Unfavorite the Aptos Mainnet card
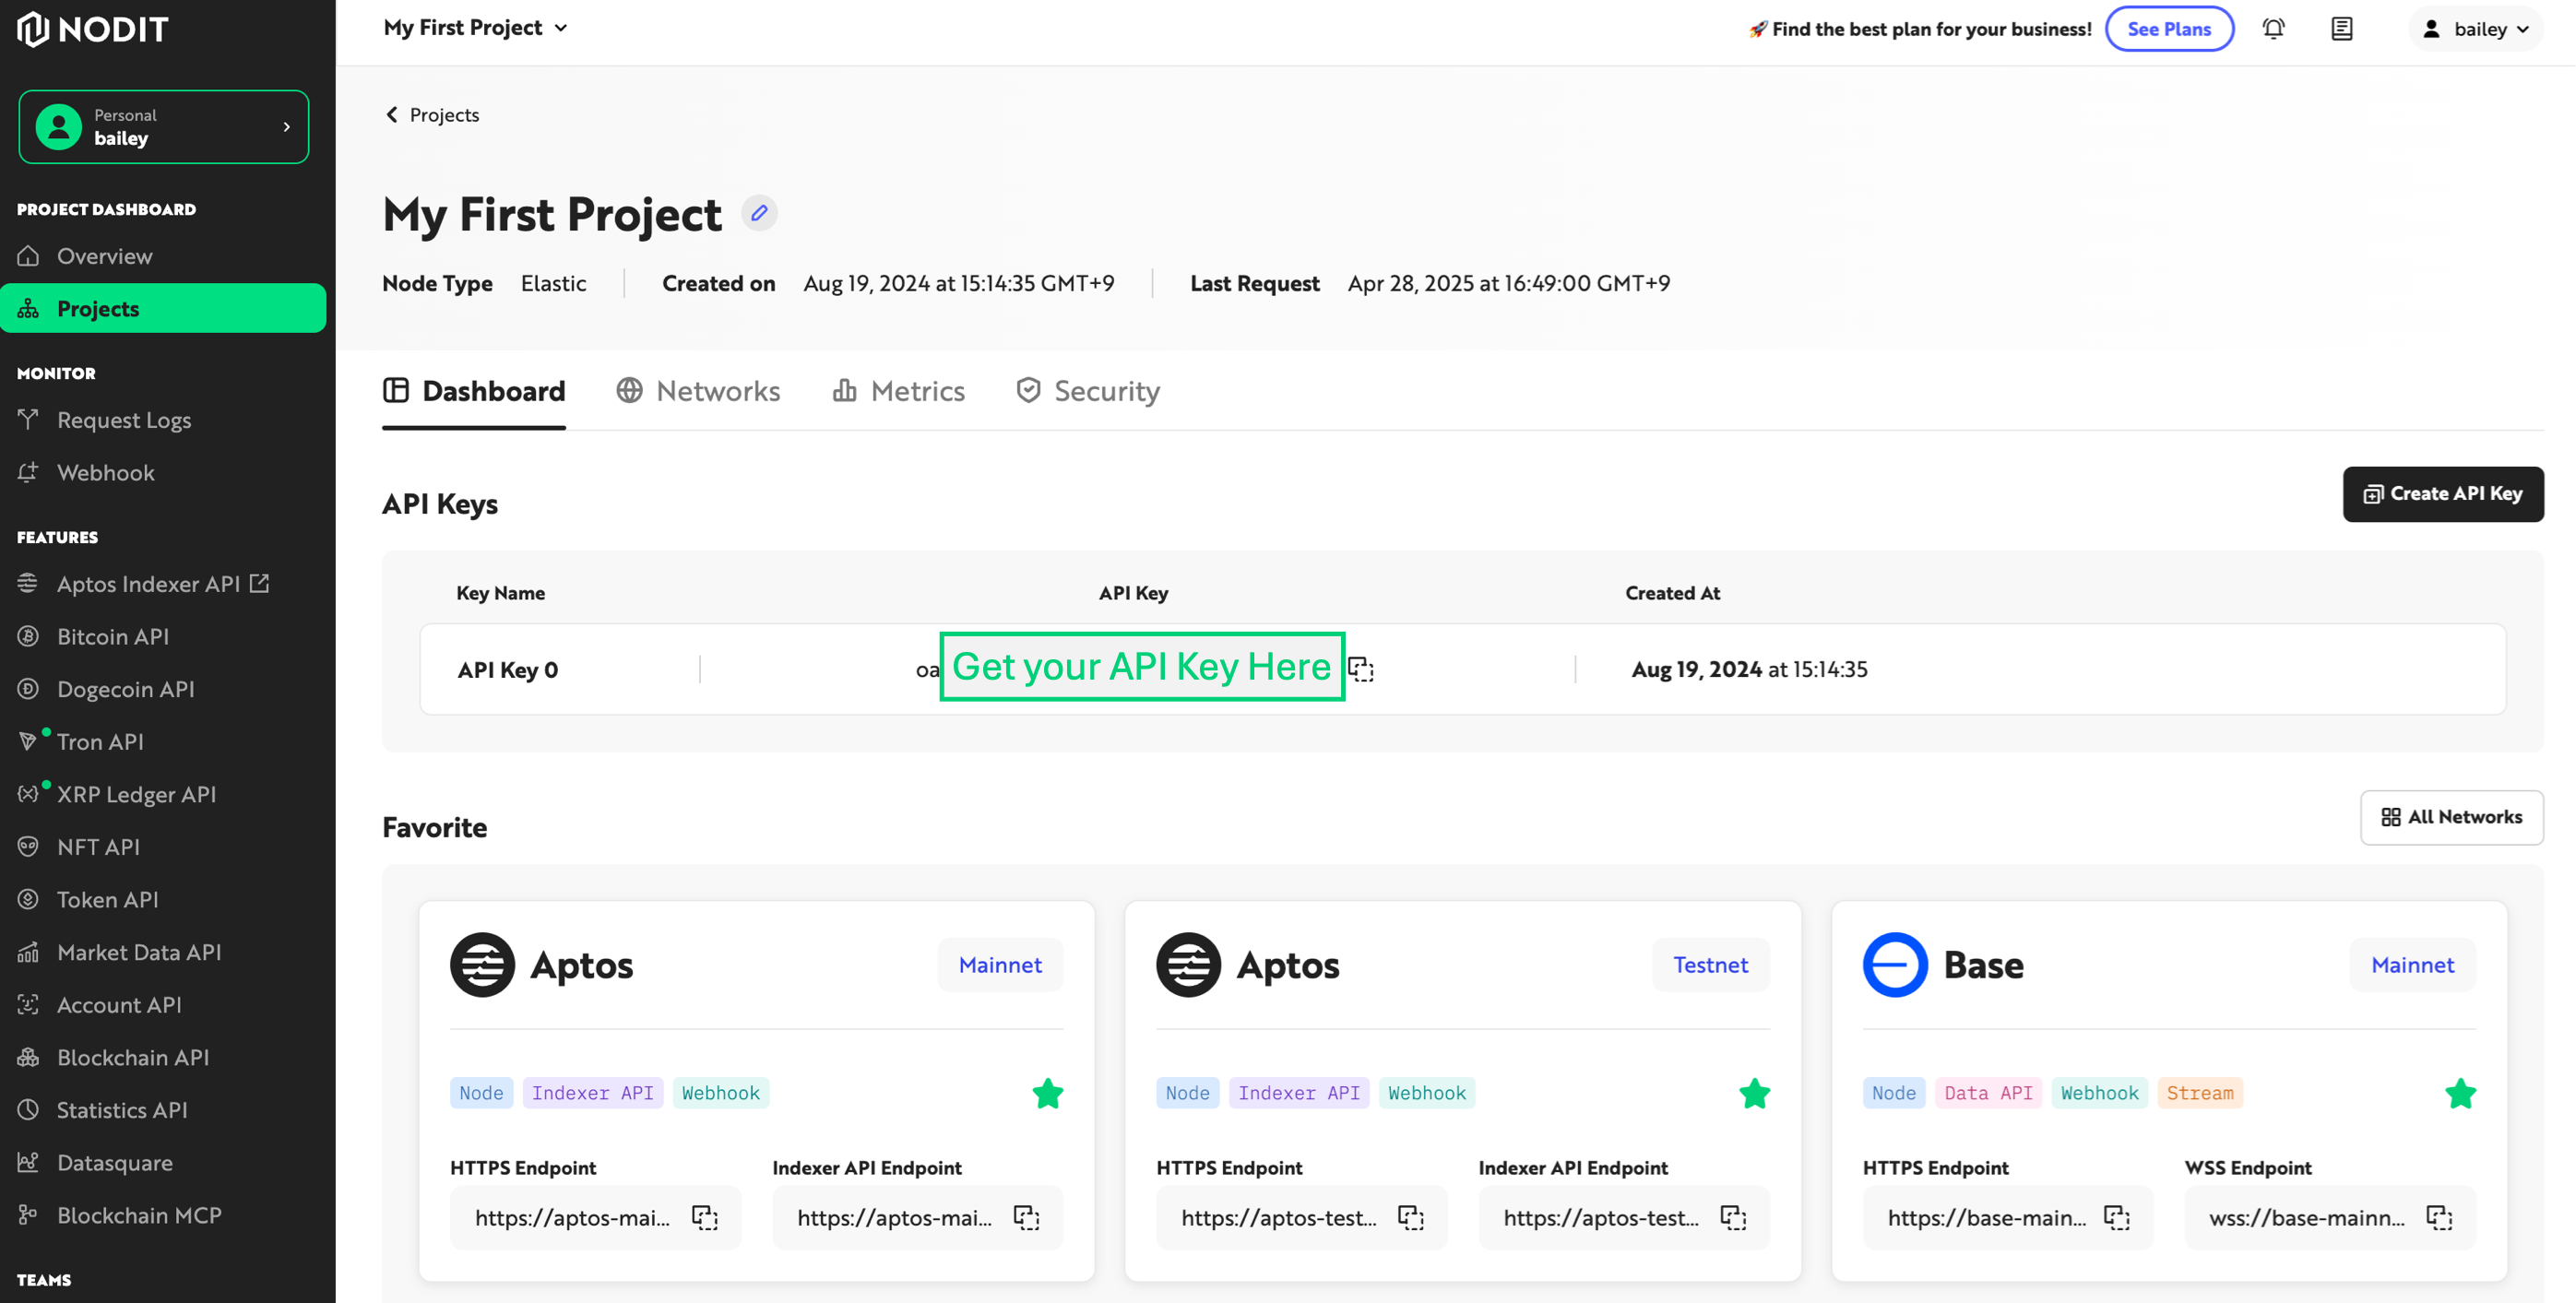Image resolution: width=2576 pixels, height=1303 pixels. click(1048, 1093)
